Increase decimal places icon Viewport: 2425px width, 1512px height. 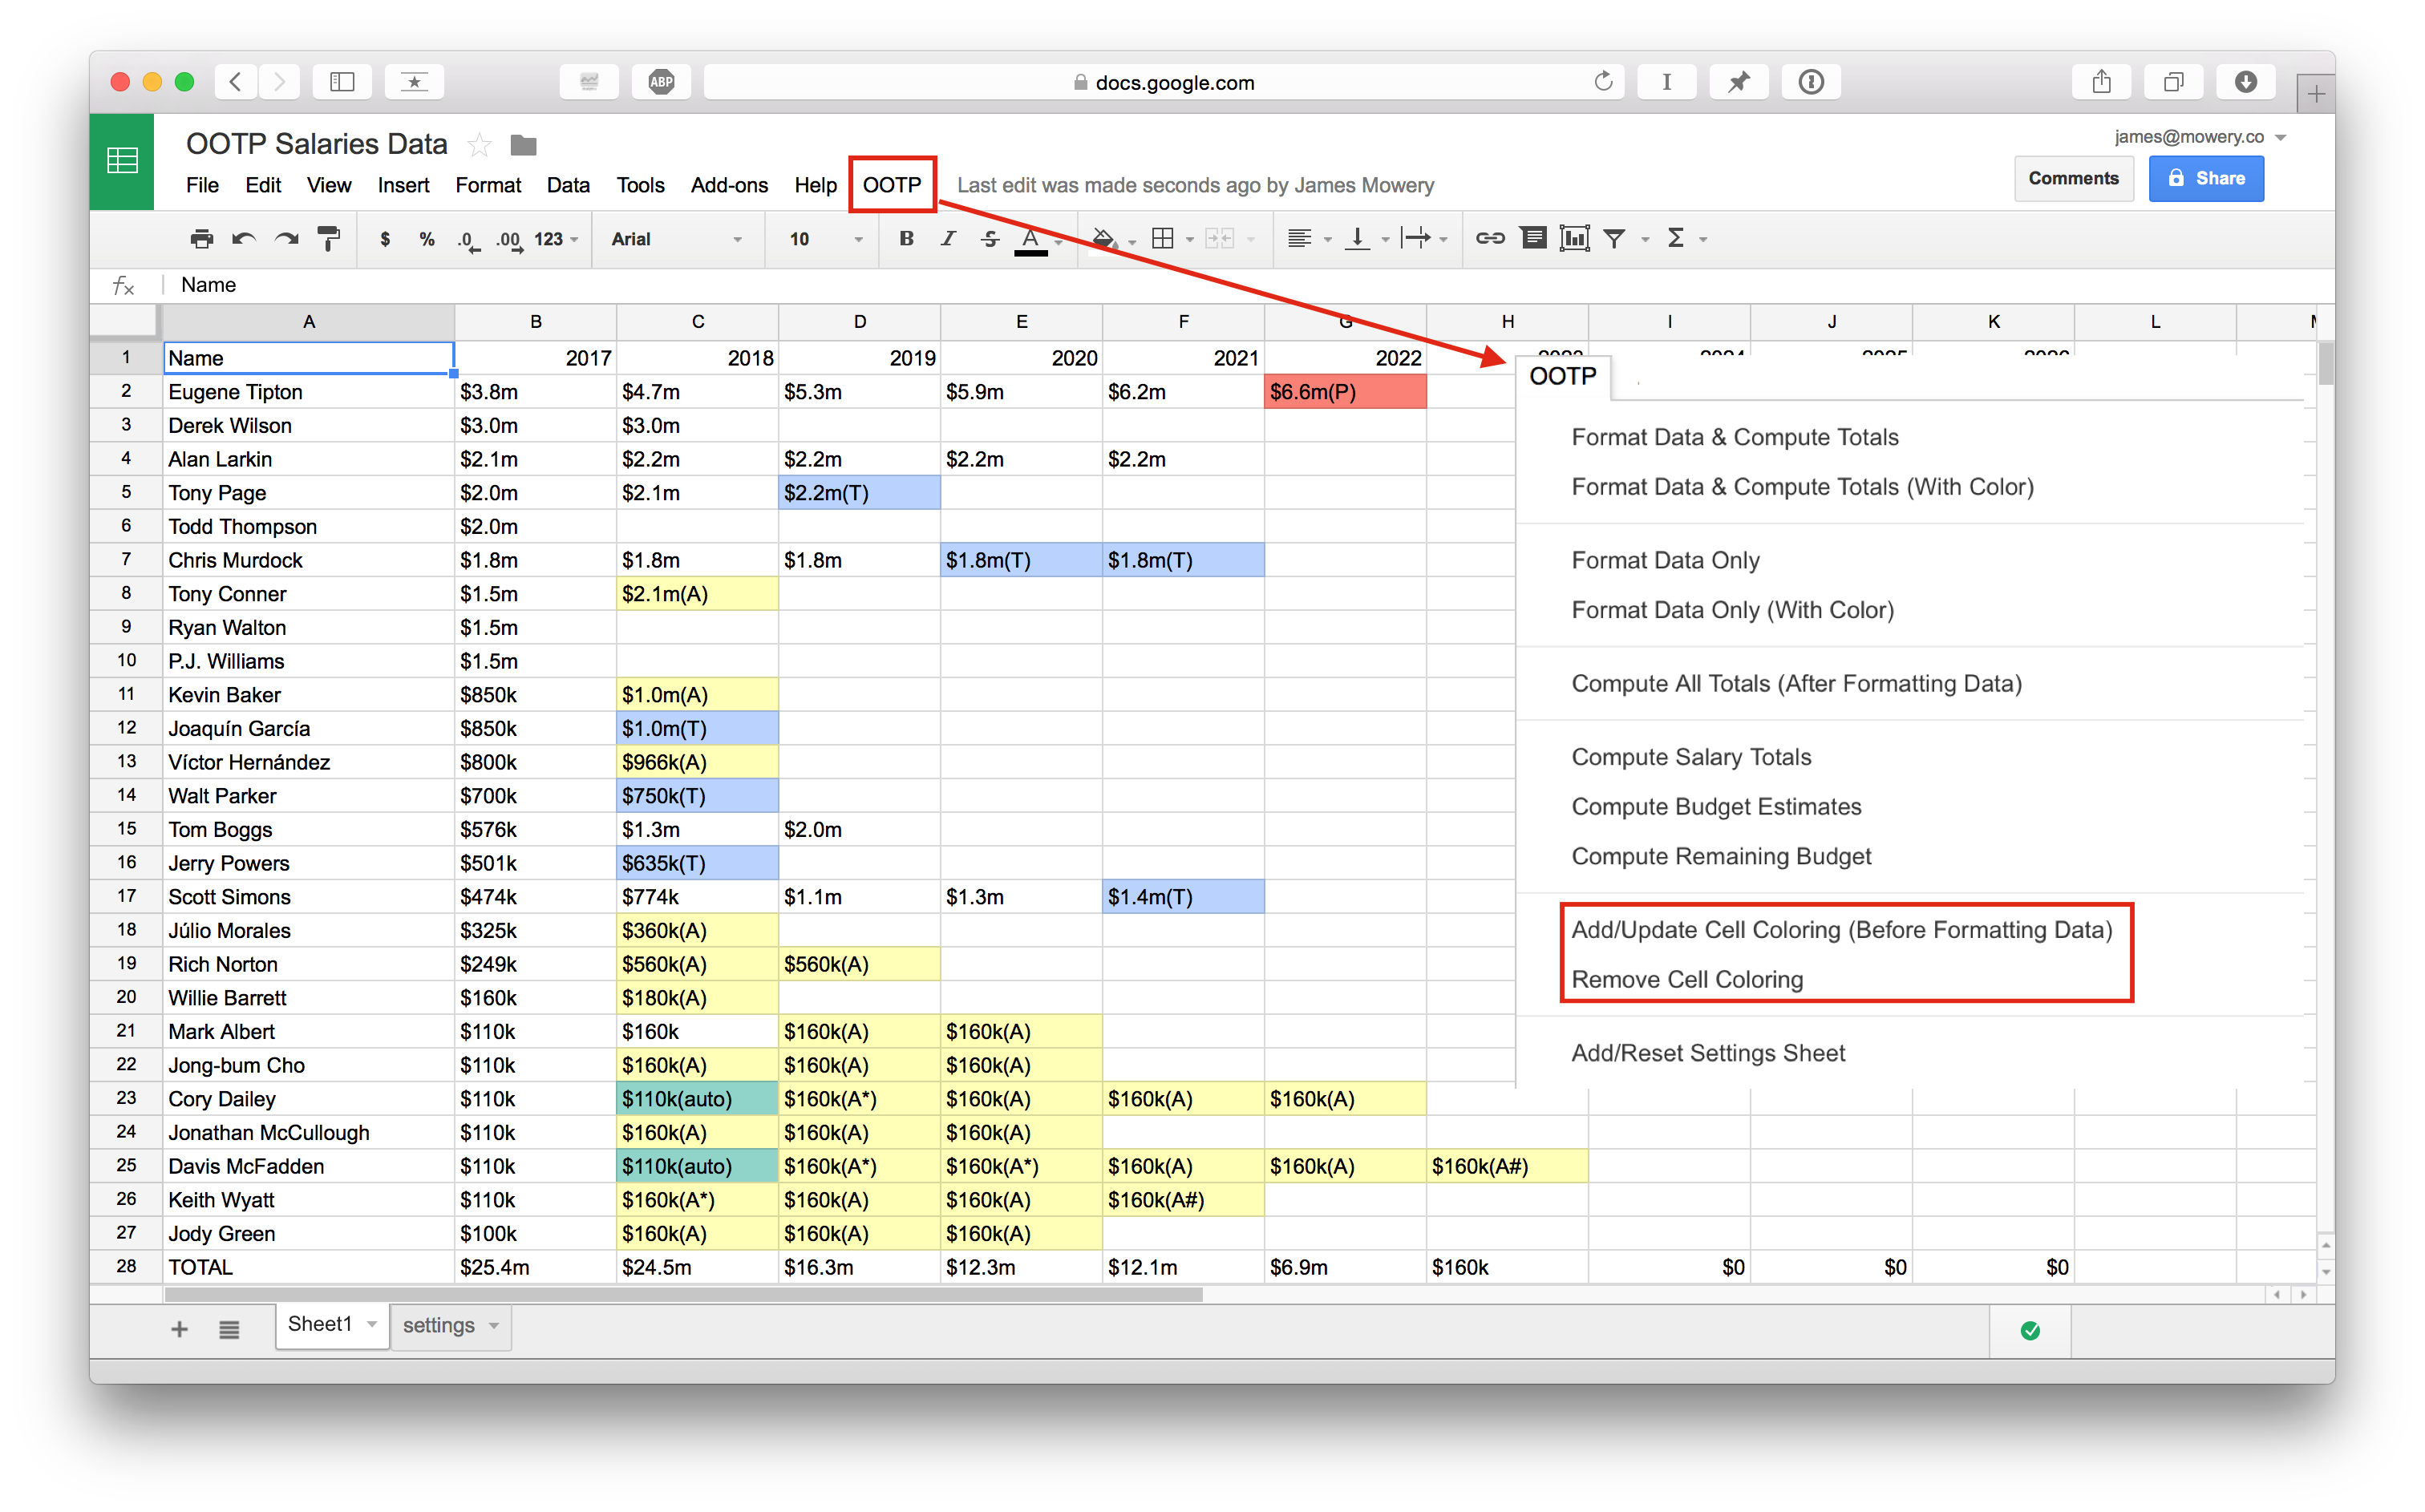pos(509,240)
